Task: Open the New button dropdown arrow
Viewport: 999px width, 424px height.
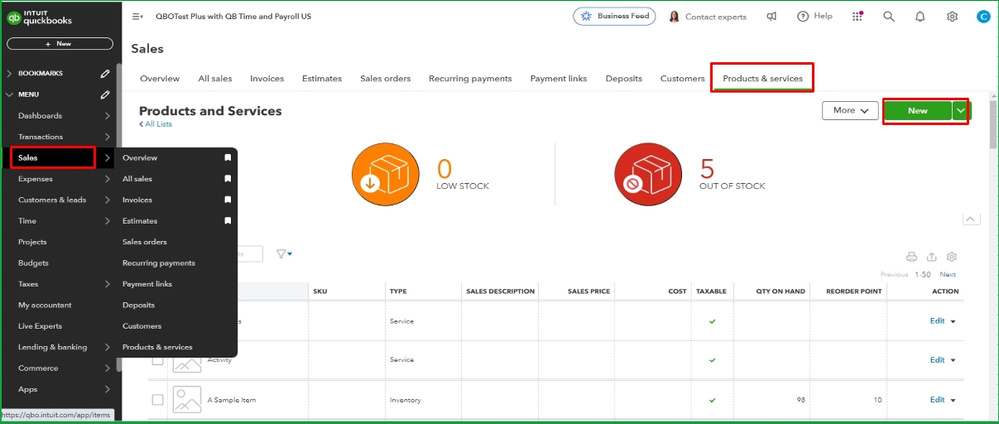Action: 961,110
